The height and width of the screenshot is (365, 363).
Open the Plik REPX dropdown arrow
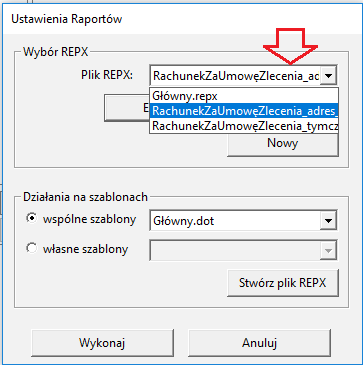(x=328, y=76)
